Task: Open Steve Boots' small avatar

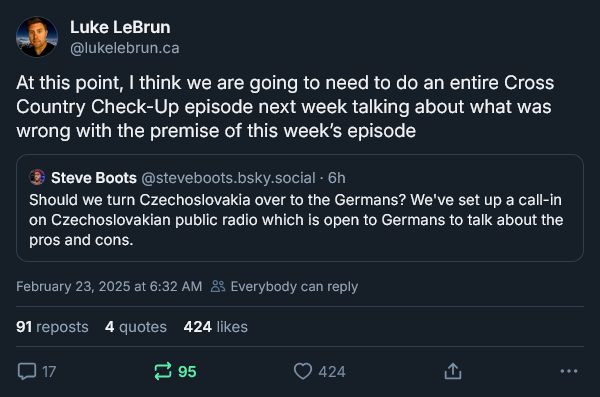Action: click(x=37, y=178)
